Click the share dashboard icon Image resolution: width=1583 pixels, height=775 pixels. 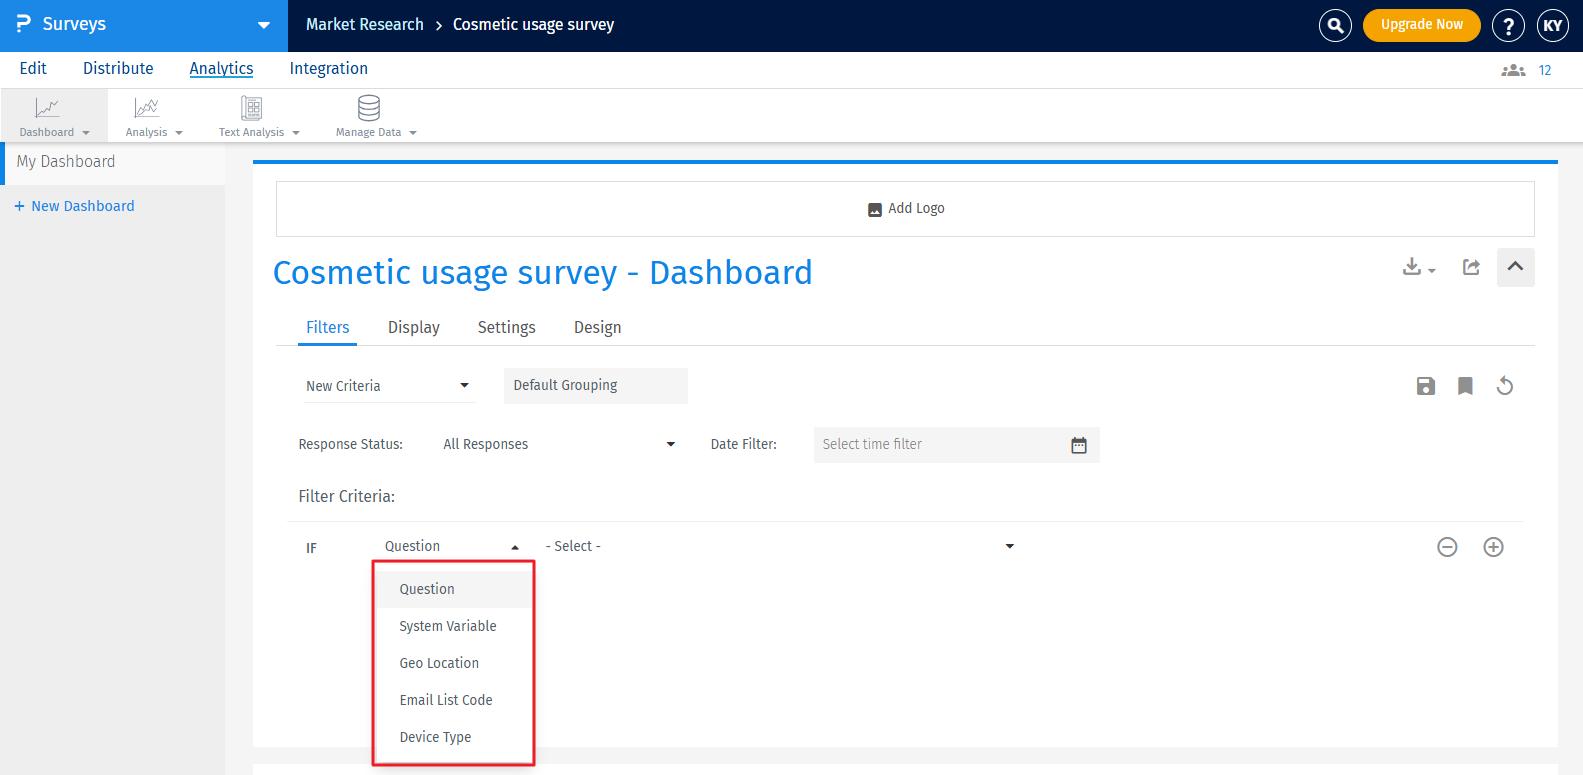click(x=1471, y=267)
